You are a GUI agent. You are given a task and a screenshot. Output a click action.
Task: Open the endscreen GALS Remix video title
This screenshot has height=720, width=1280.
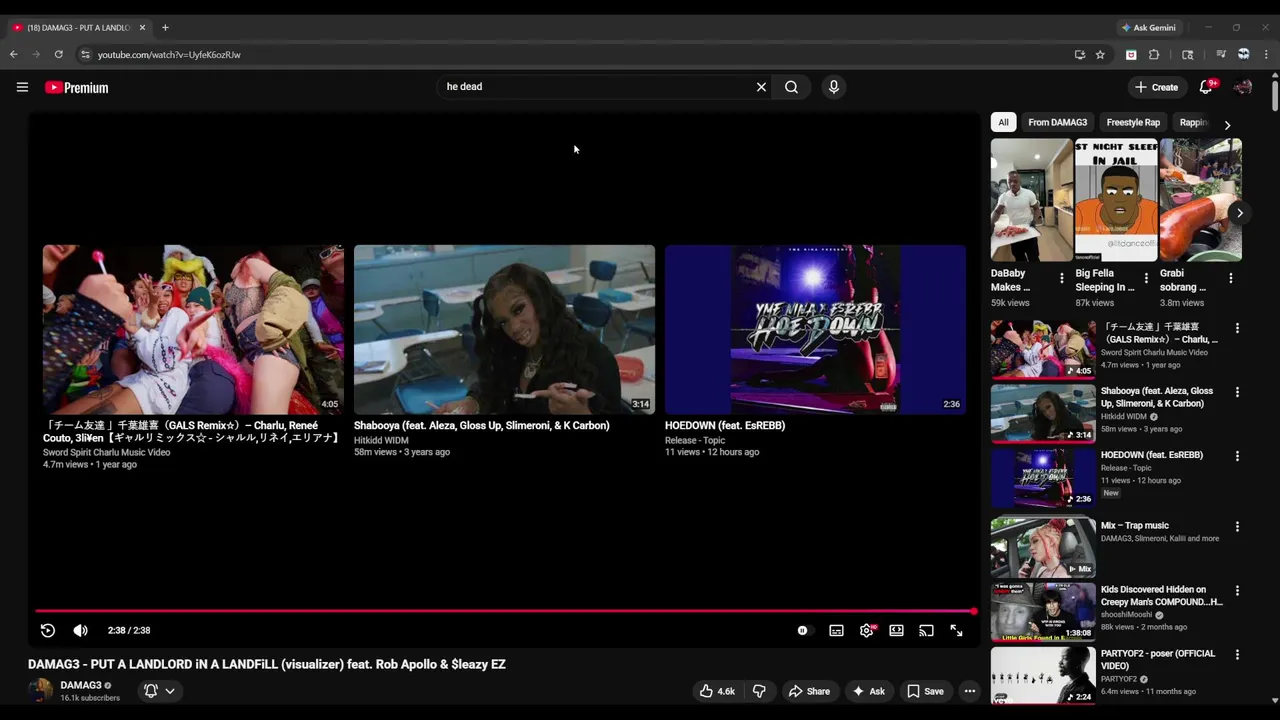click(191, 432)
